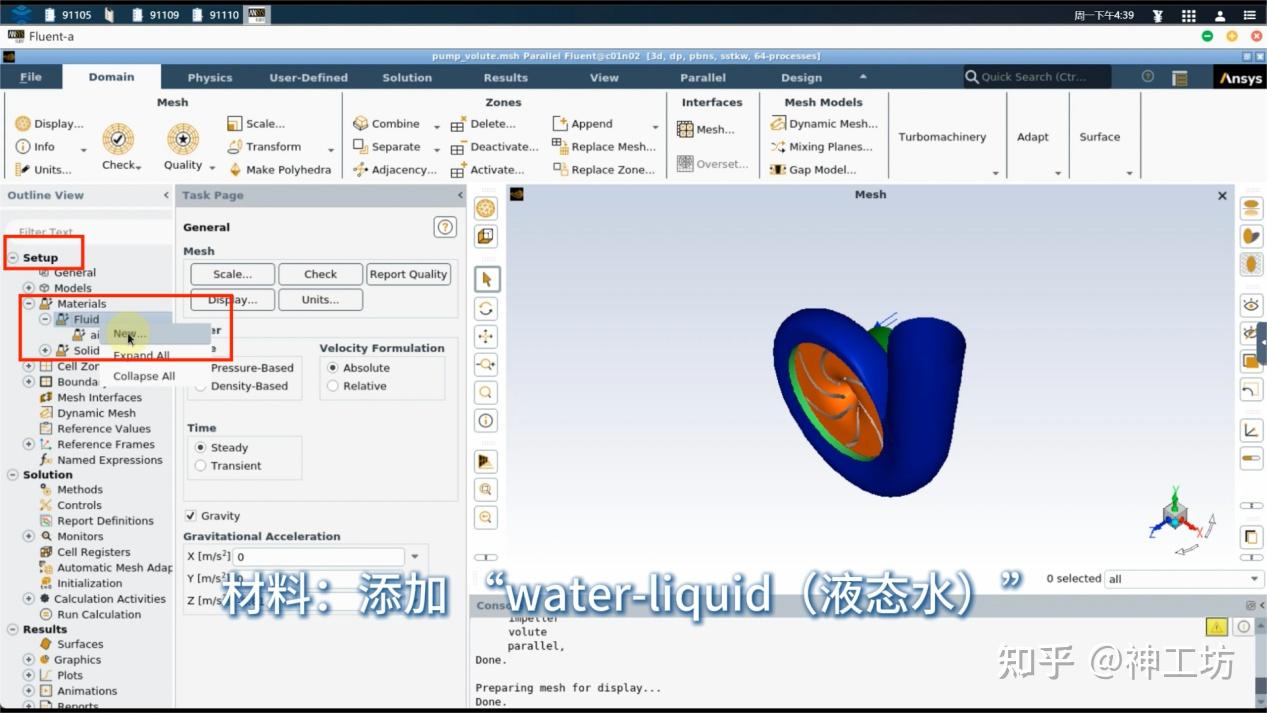Screen dimensions: 1267x713
Task: Click the Scale... button in Task Page
Action: pyautogui.click(x=232, y=274)
